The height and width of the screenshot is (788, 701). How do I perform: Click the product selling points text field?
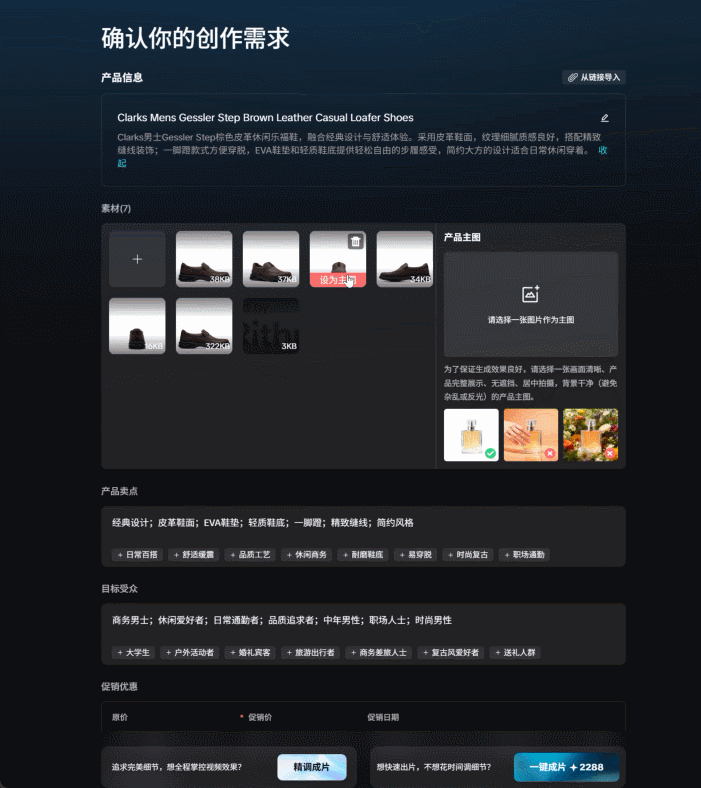[x=363, y=523]
